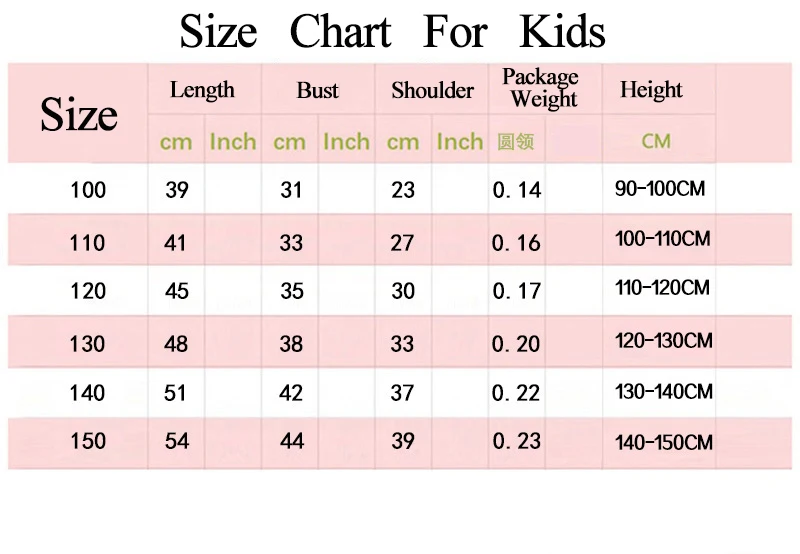Select the size 100 row label
Viewport: 800px width, 554px height.
(x=88, y=189)
